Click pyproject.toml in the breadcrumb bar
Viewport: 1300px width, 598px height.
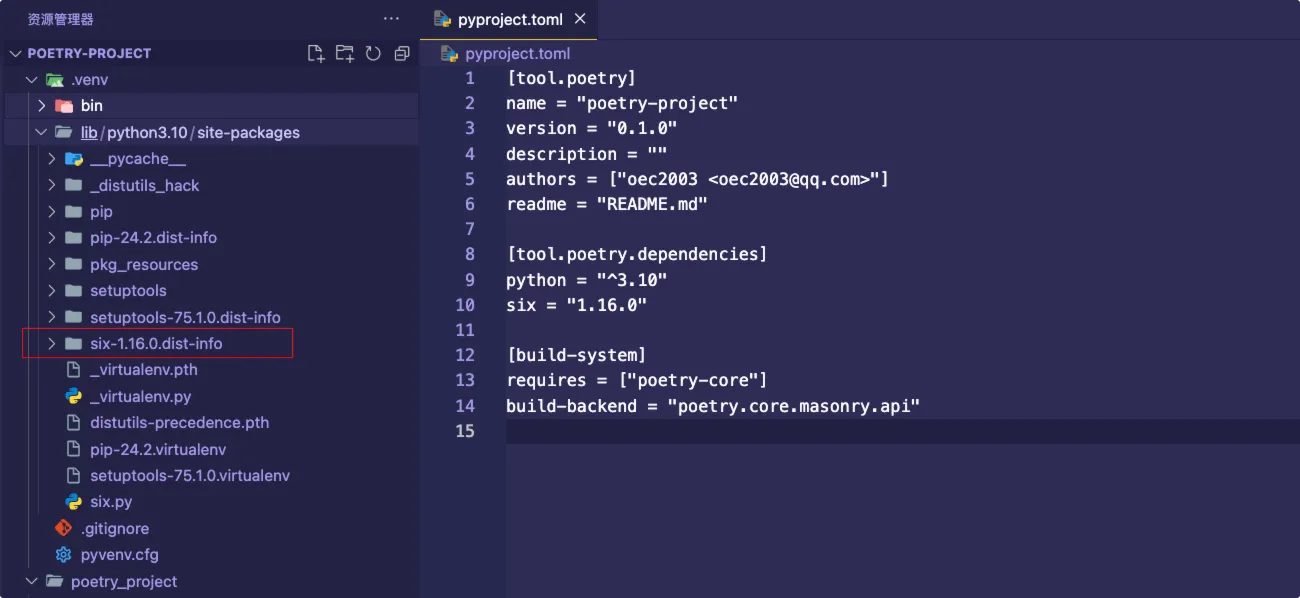click(x=518, y=53)
